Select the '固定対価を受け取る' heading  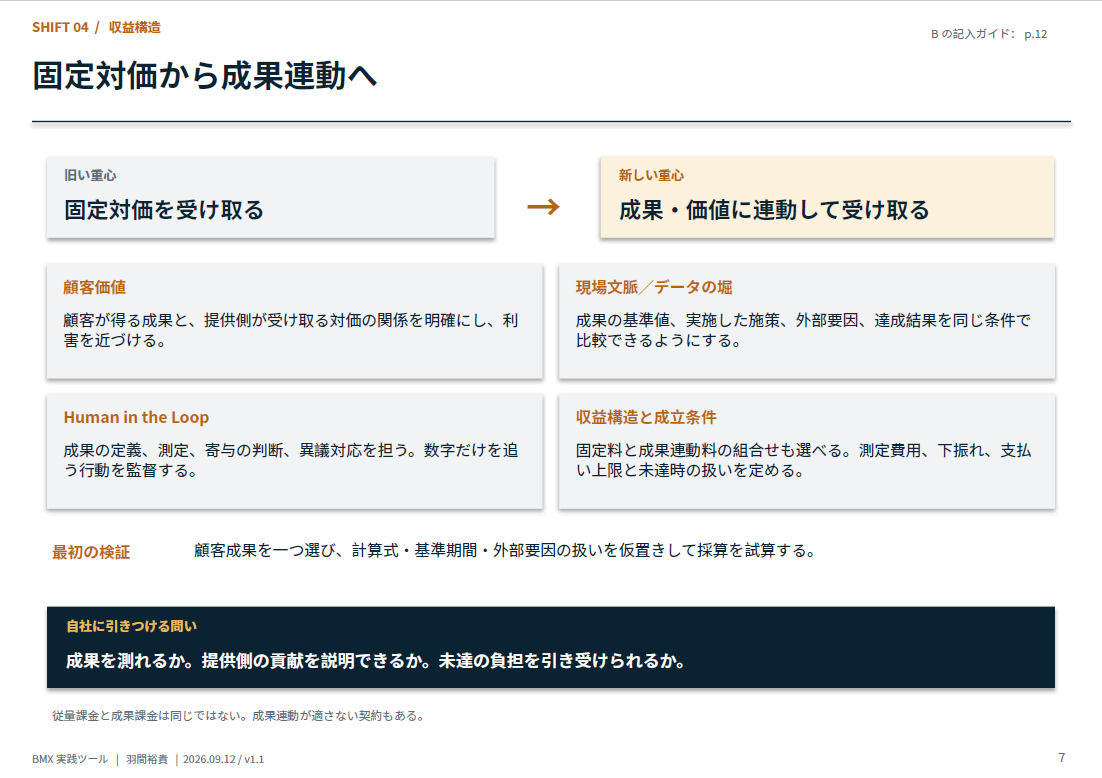(164, 209)
